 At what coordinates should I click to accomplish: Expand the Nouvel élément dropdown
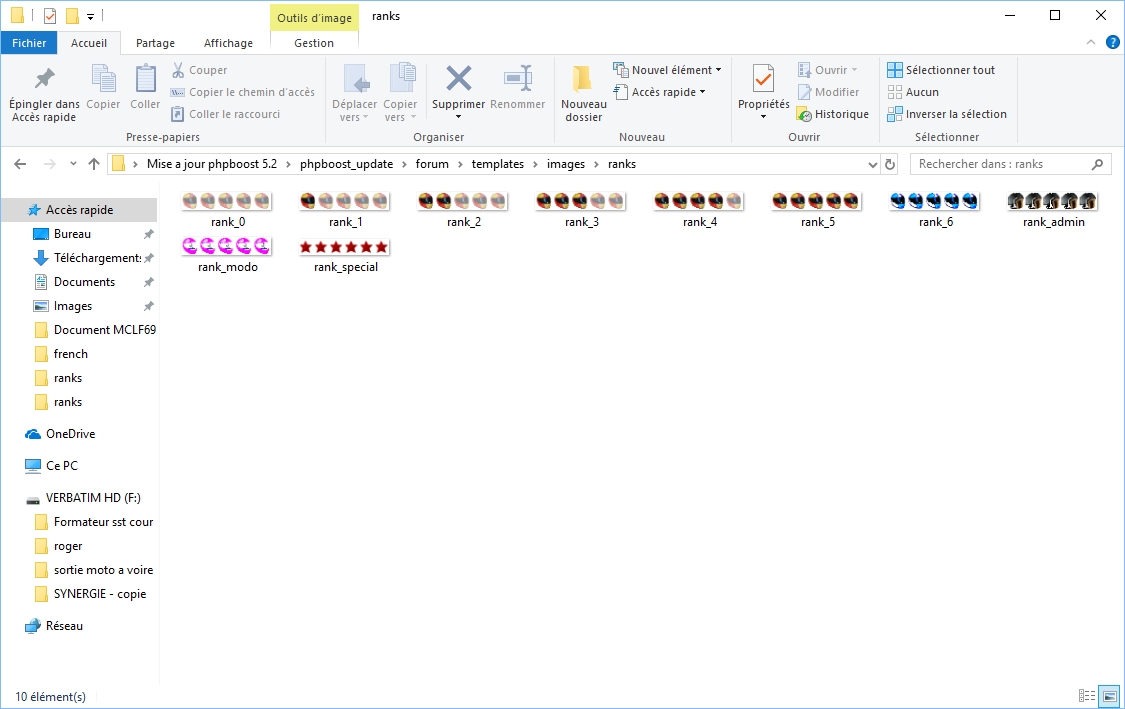pyautogui.click(x=667, y=70)
